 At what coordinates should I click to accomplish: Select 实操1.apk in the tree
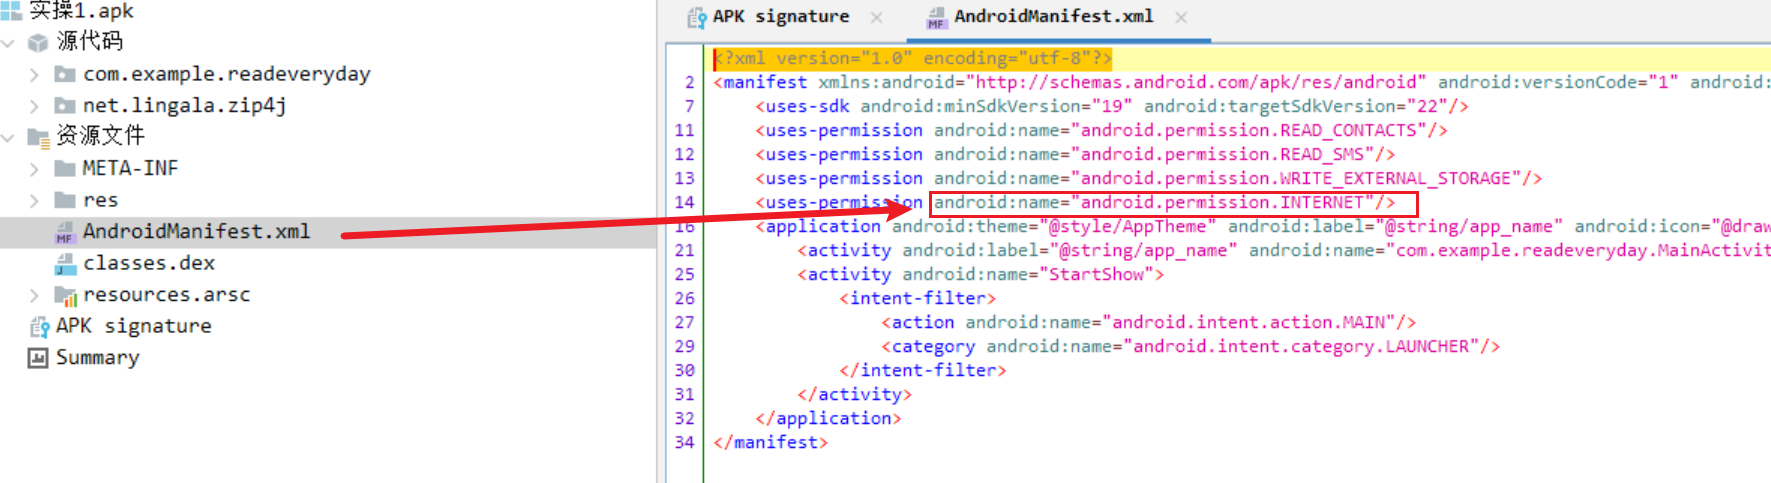(x=81, y=11)
